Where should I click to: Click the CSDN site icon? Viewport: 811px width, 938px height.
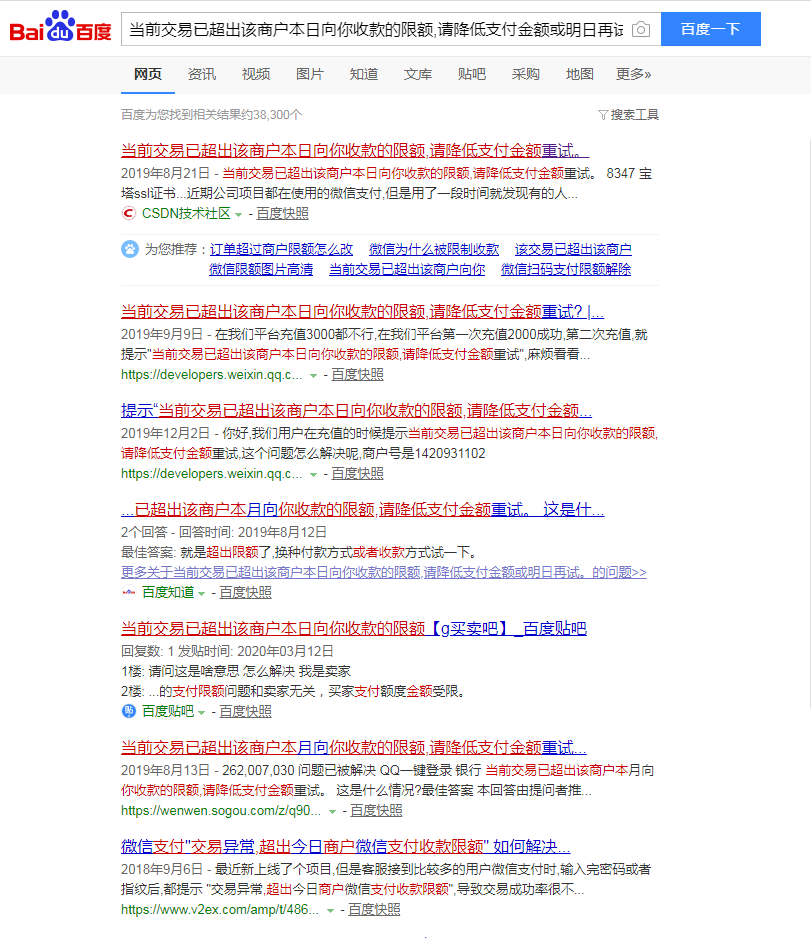click(129, 214)
